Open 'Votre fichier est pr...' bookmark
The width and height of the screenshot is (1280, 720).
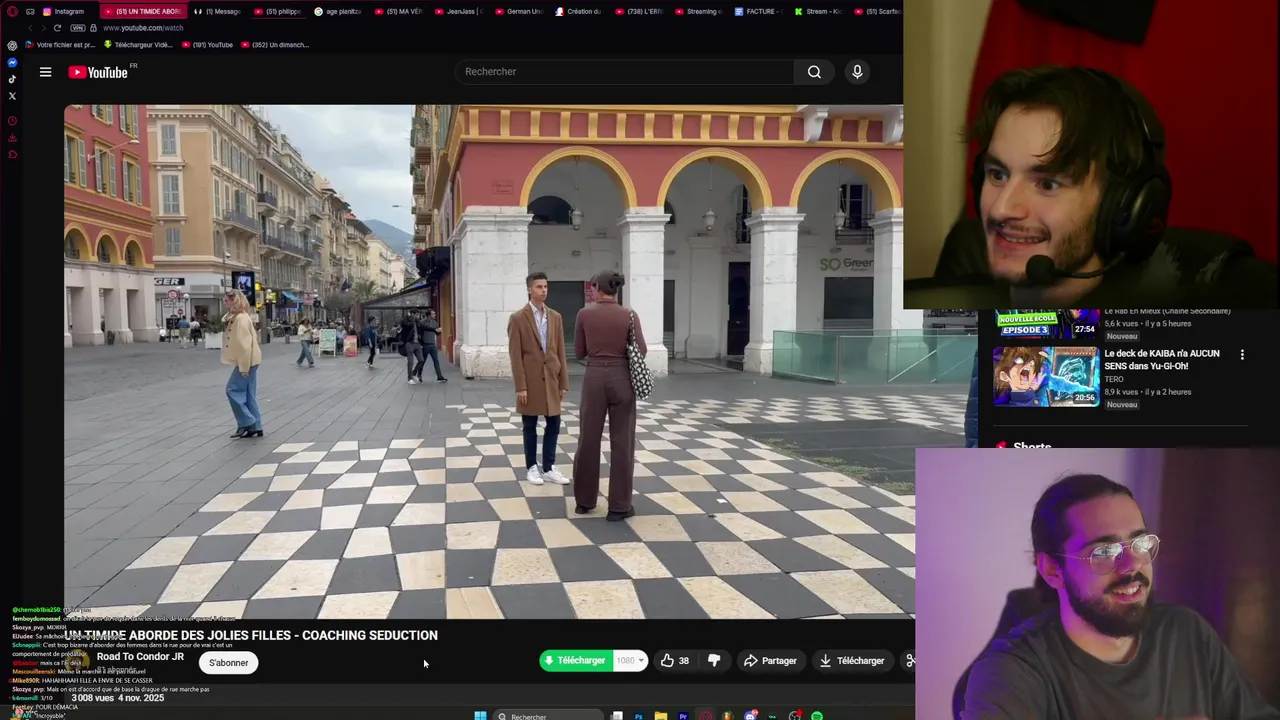click(x=61, y=45)
